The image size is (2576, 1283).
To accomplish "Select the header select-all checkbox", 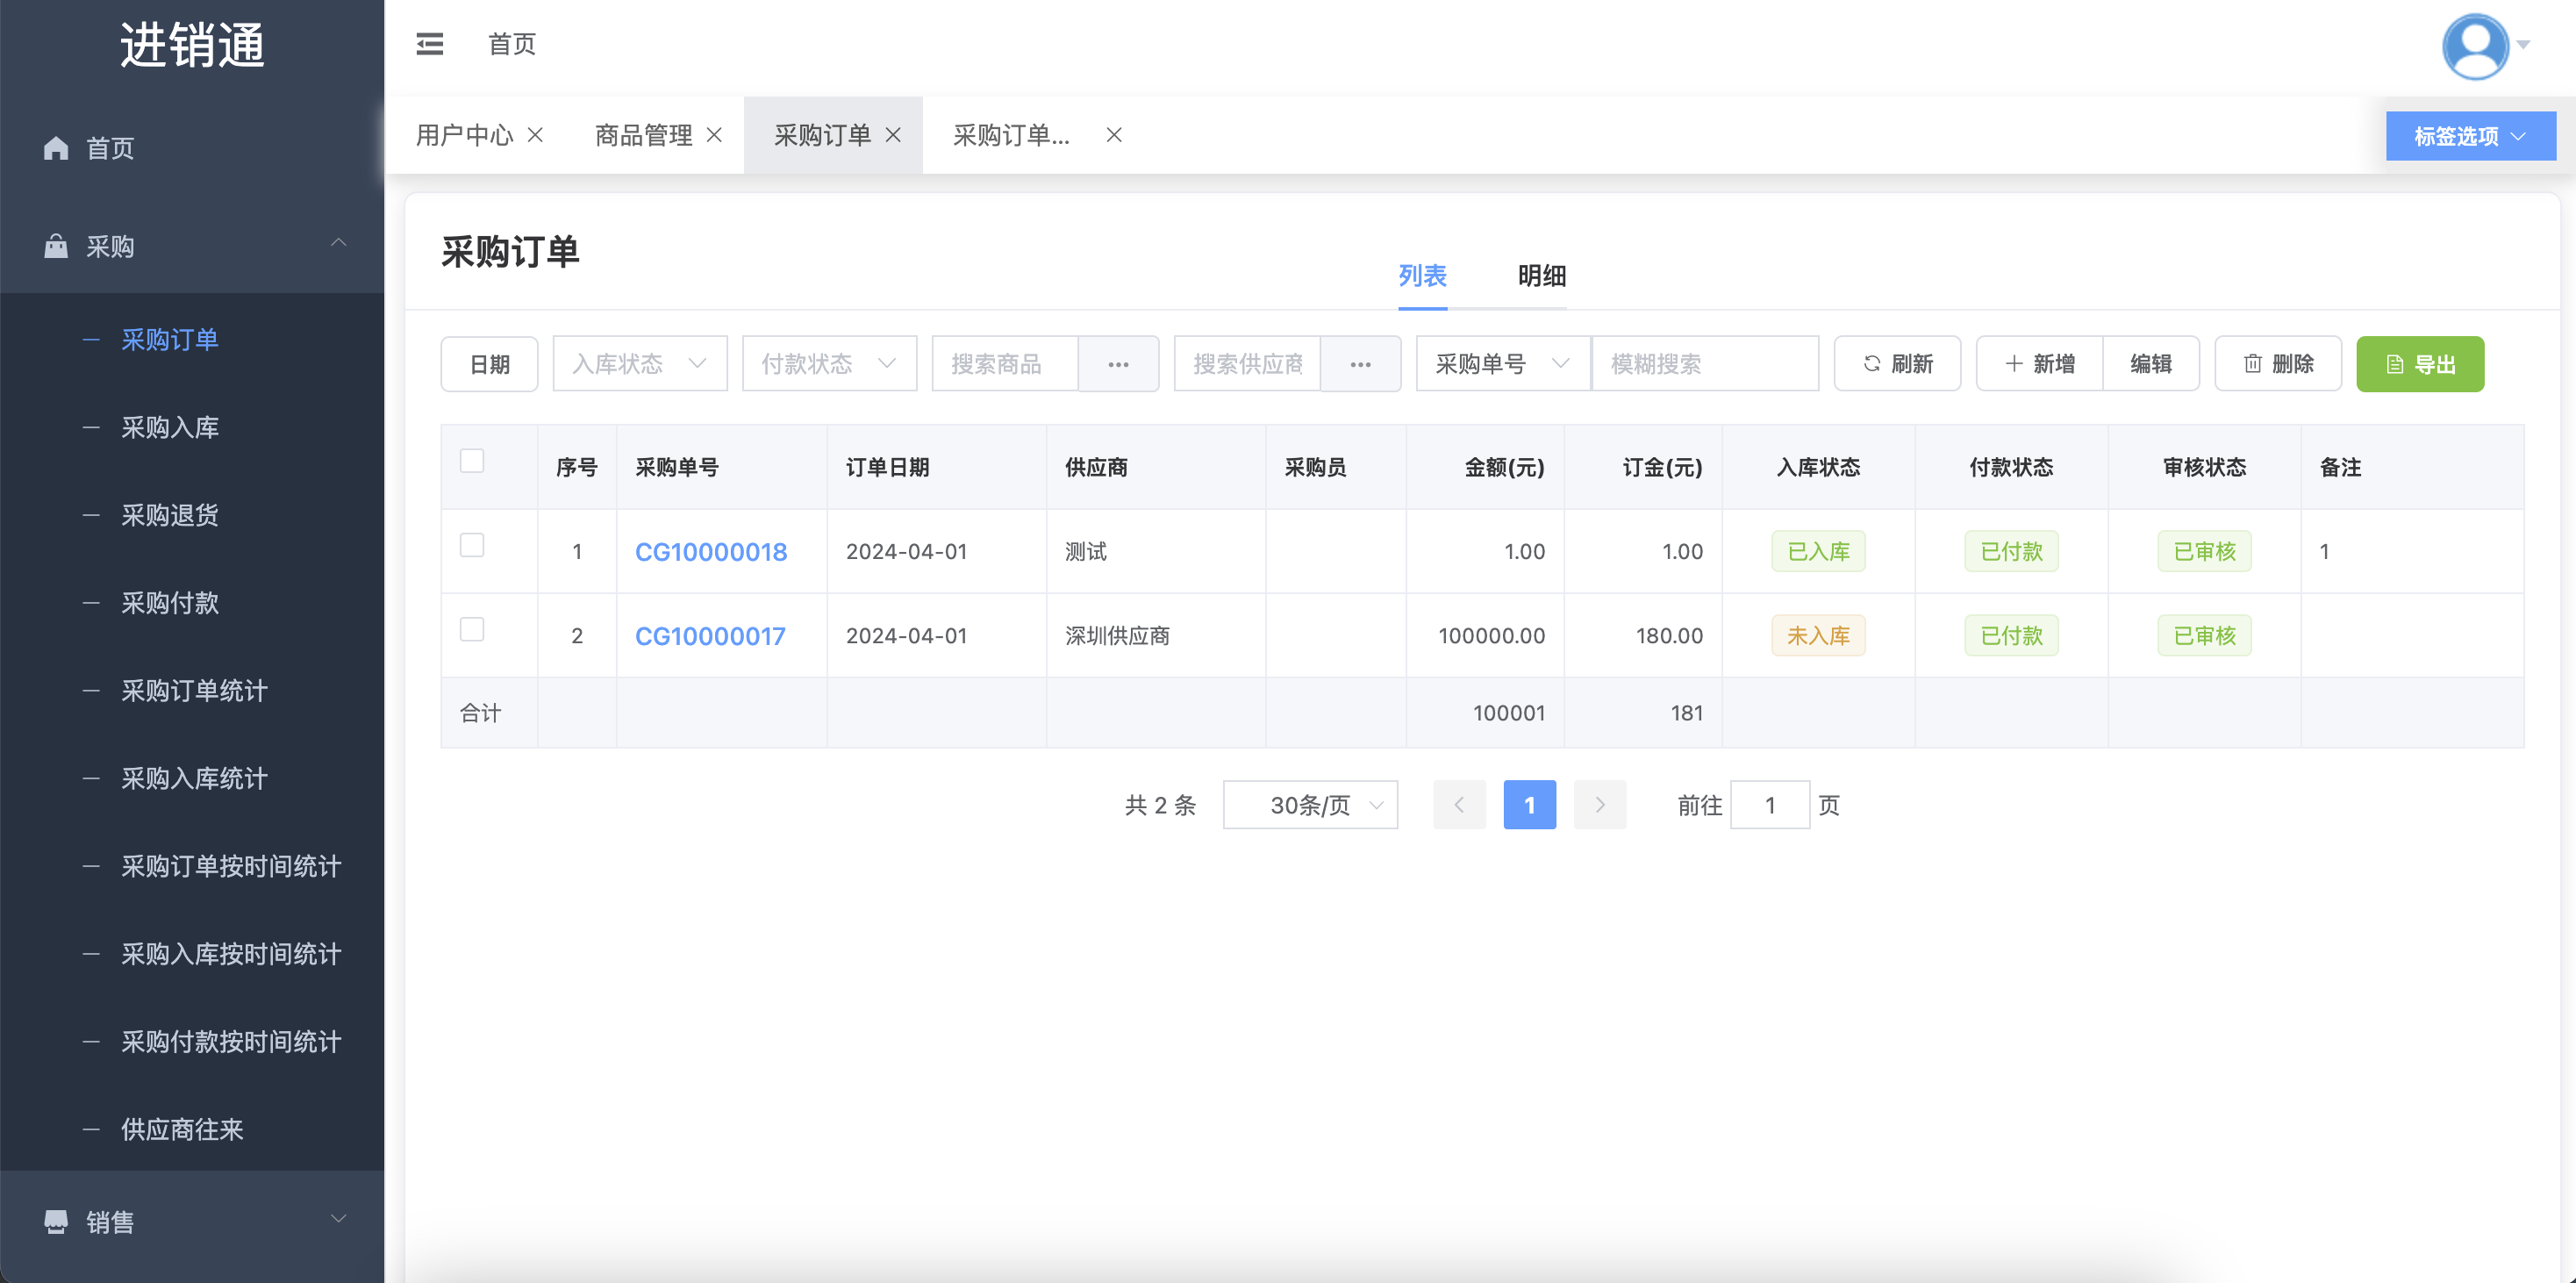I will [x=472, y=461].
